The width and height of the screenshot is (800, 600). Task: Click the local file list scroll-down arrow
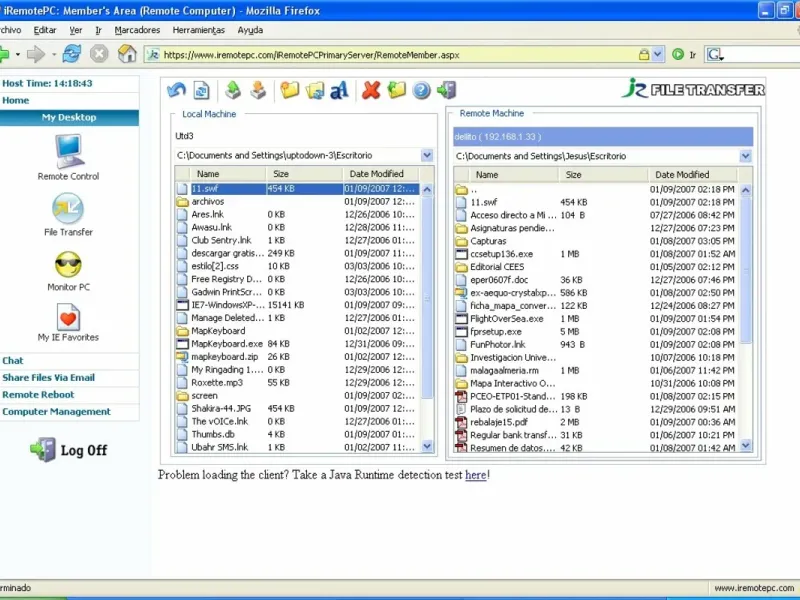point(427,446)
